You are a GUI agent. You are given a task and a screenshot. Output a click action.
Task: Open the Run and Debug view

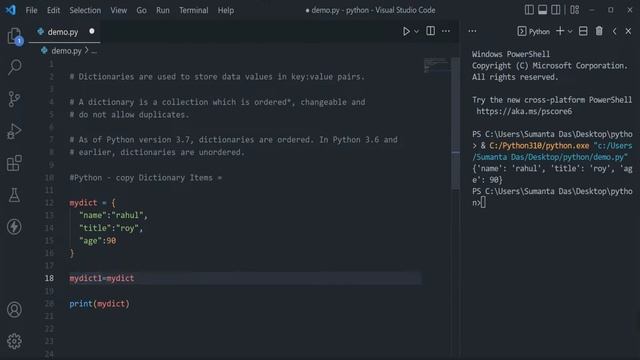[x=14, y=131]
